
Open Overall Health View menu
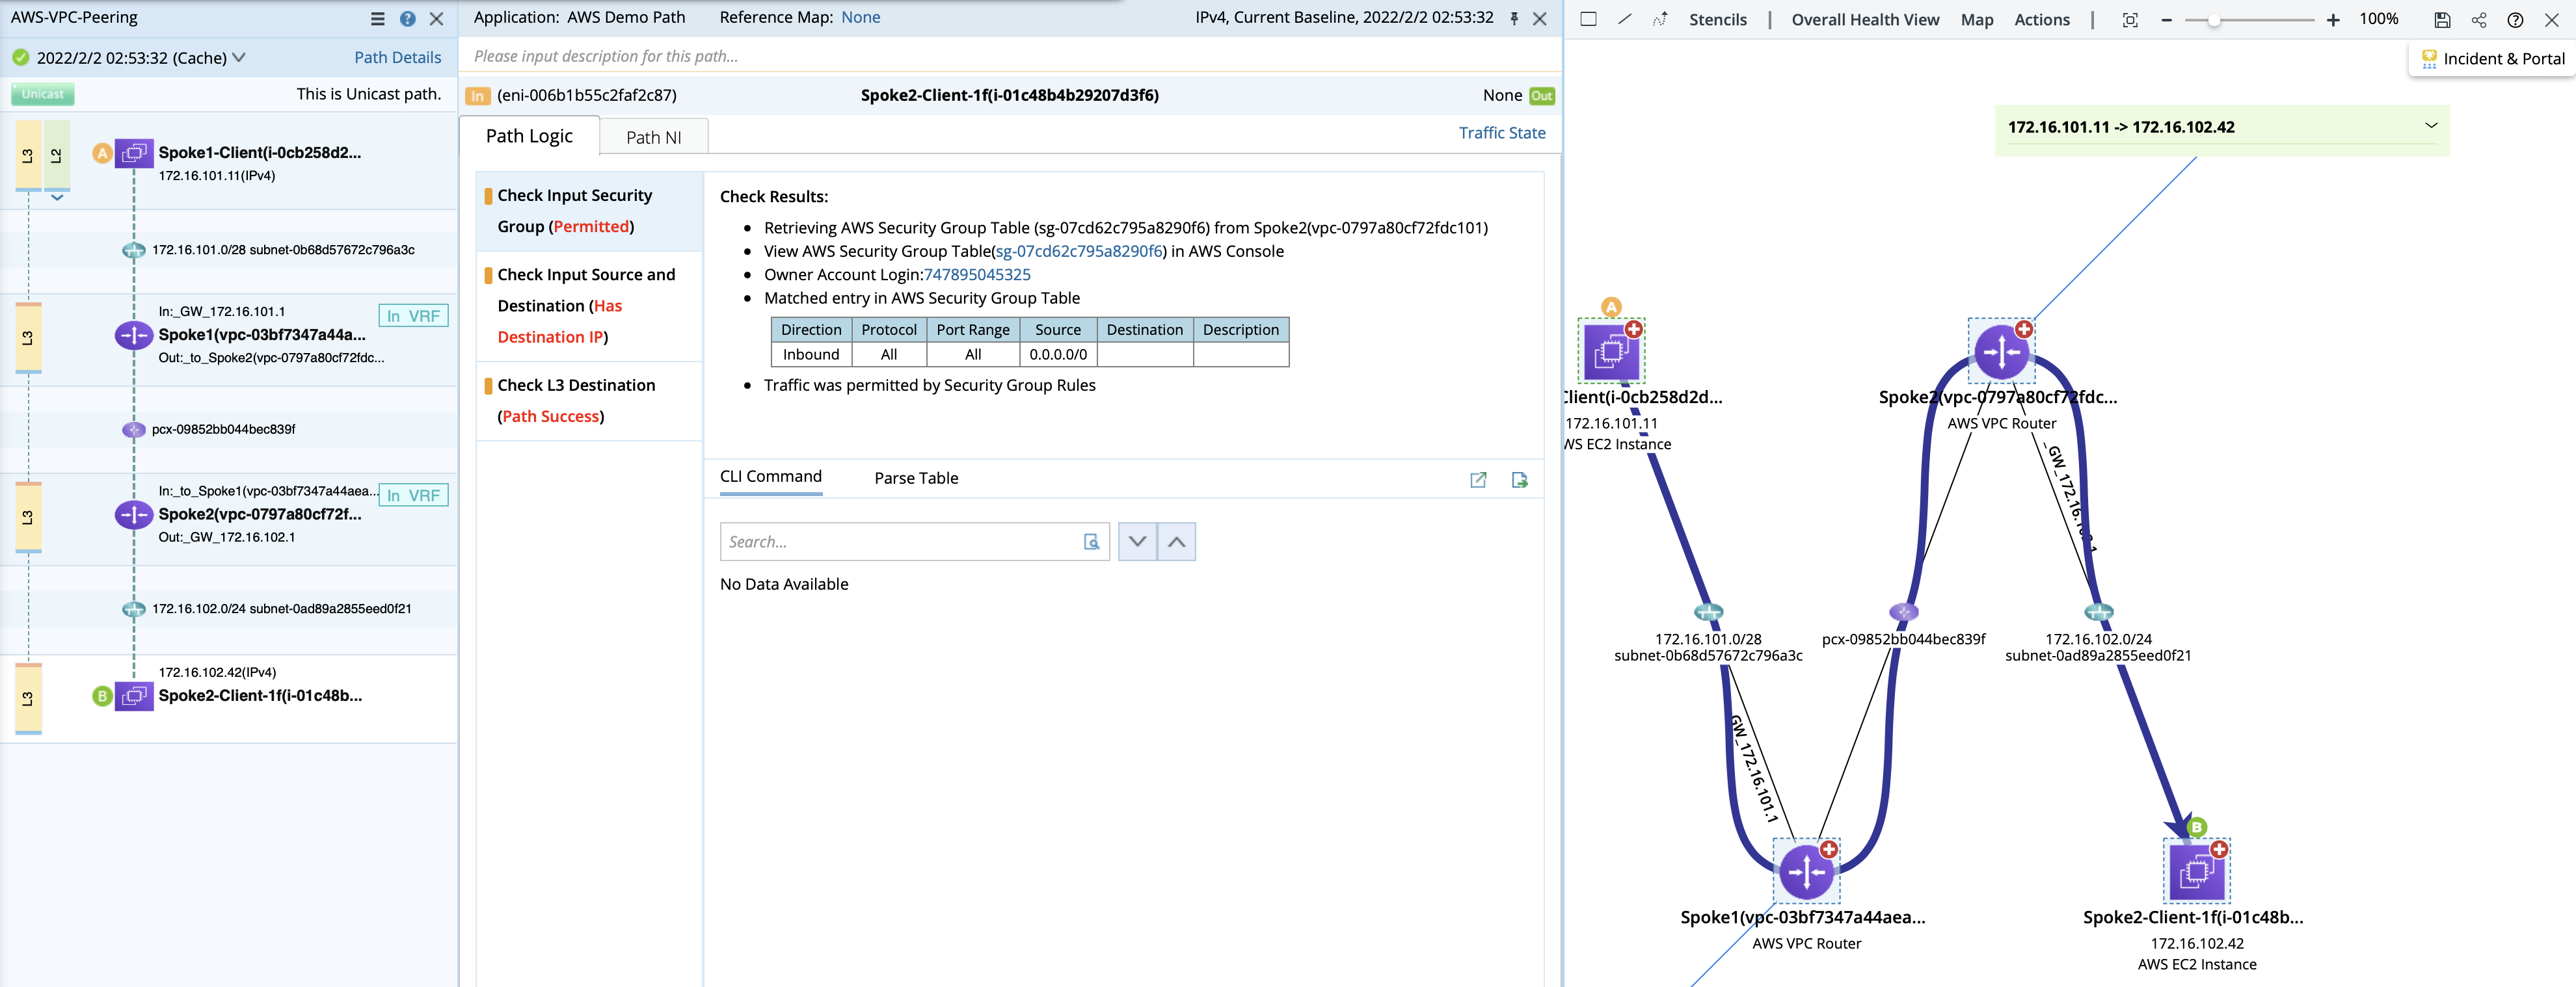(1865, 20)
